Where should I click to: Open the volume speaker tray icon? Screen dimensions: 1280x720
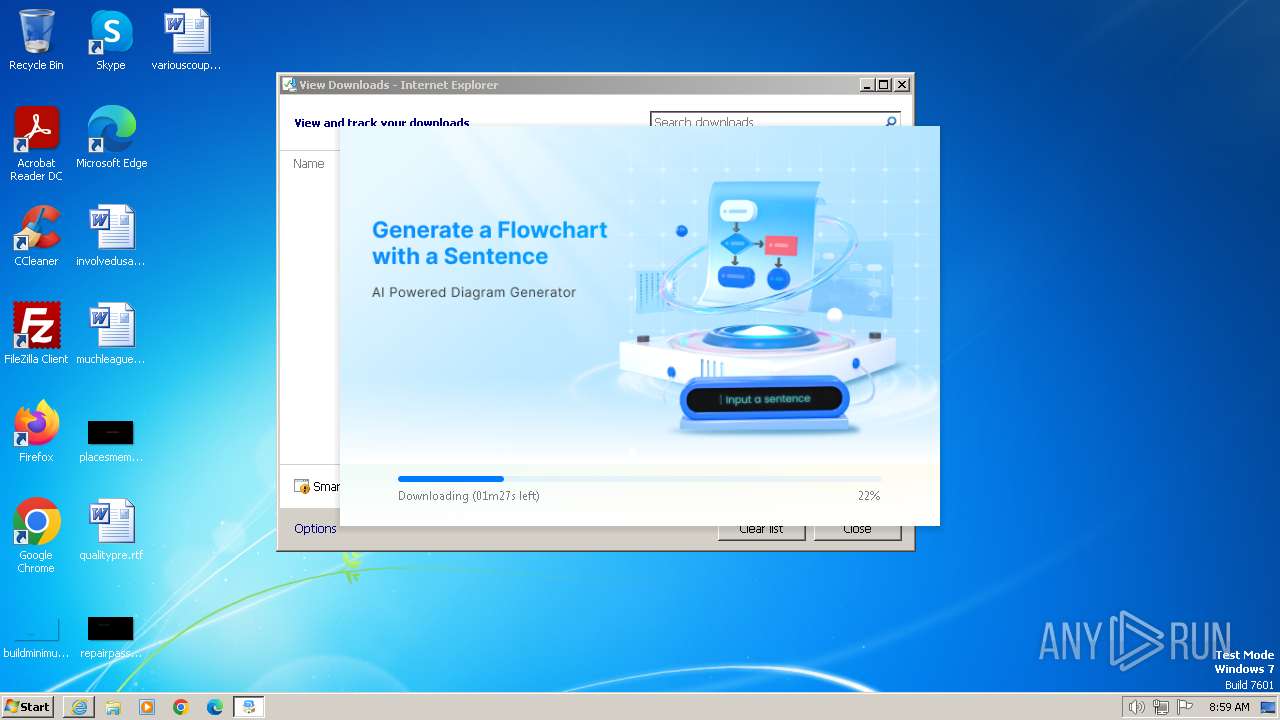click(1136, 707)
